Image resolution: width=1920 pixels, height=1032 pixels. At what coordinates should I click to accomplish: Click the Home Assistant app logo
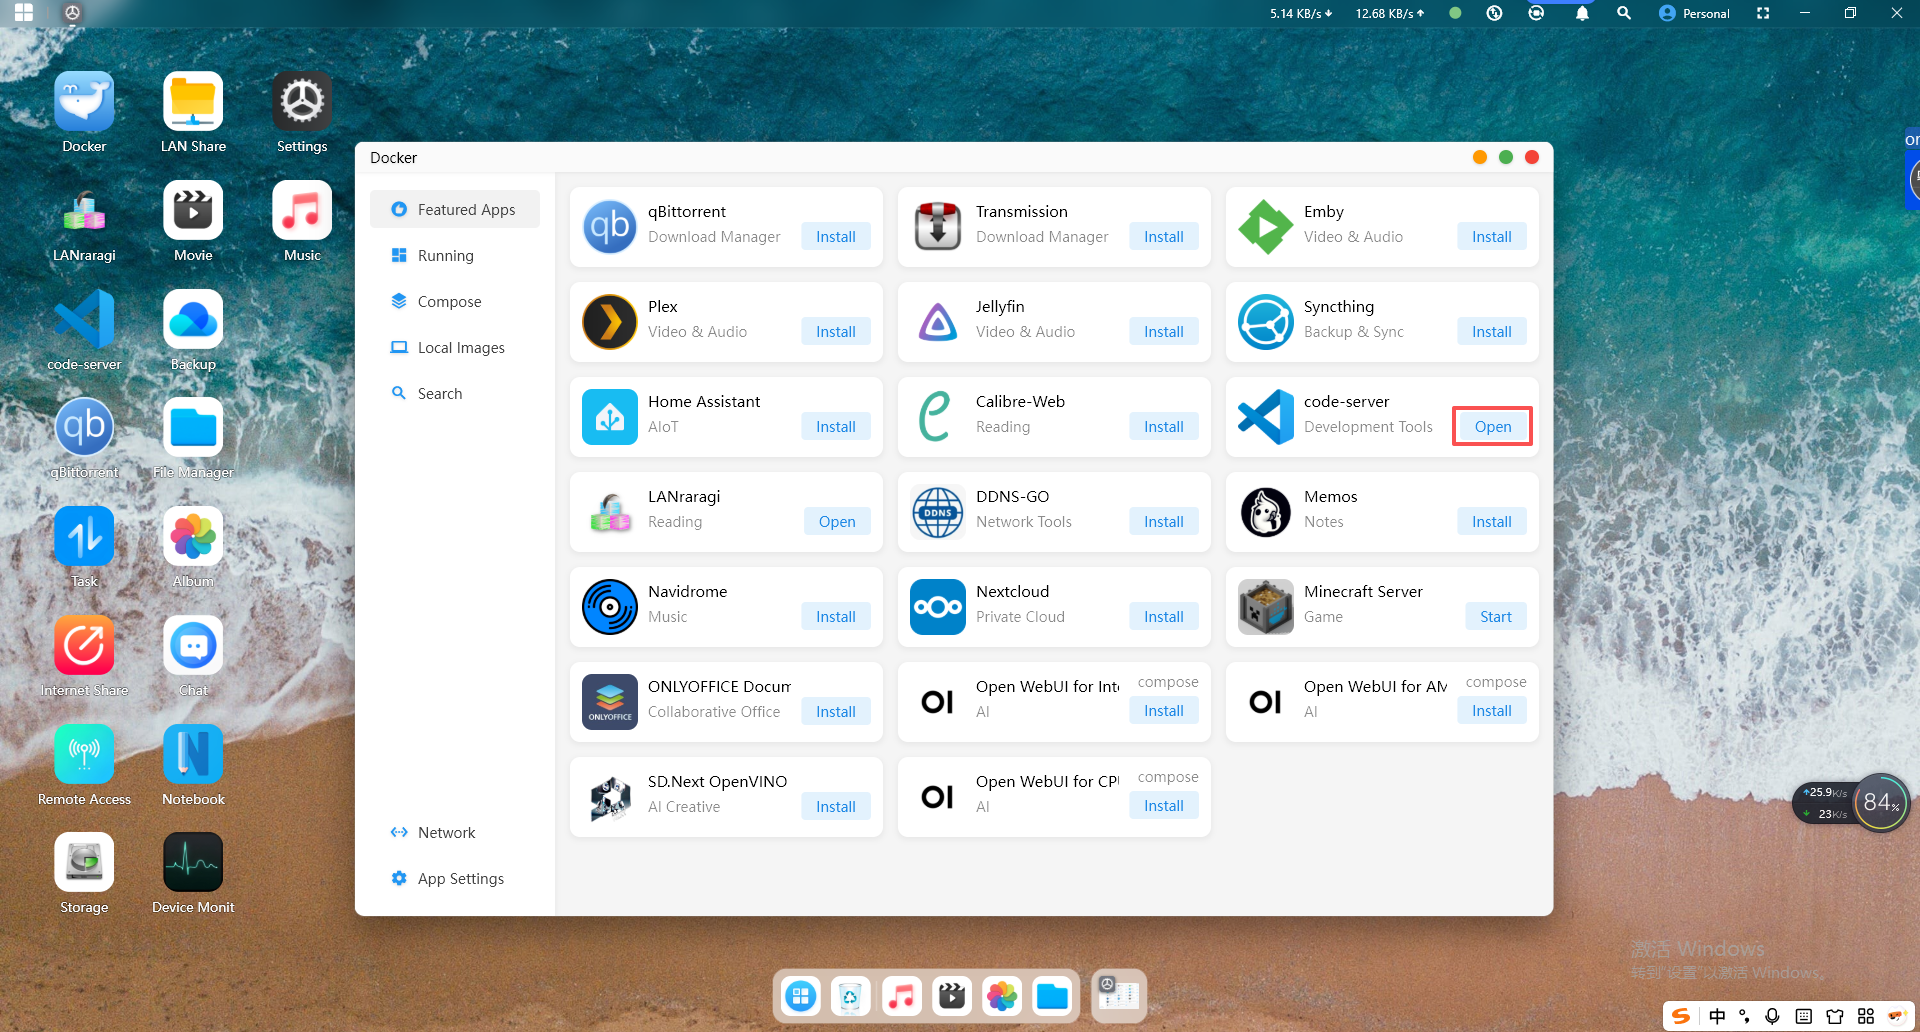point(610,417)
